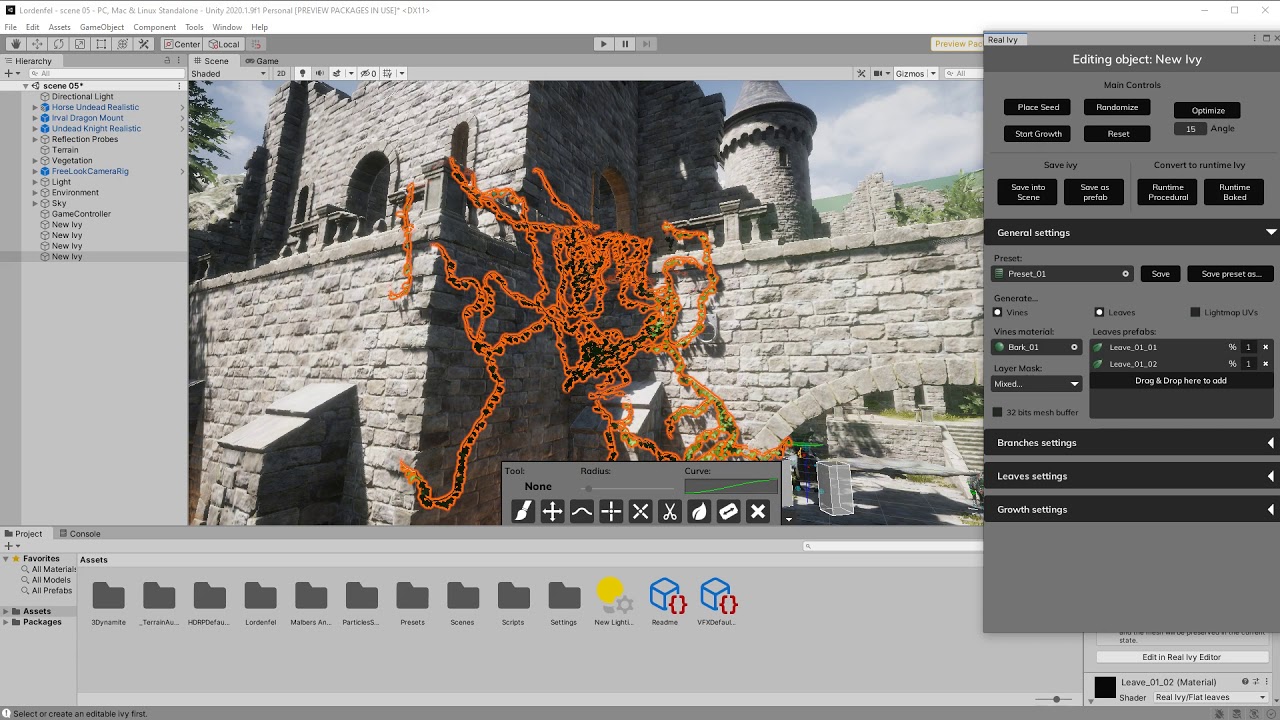
Task: Select the Hand tool in Unity toolbar
Action: point(15,44)
